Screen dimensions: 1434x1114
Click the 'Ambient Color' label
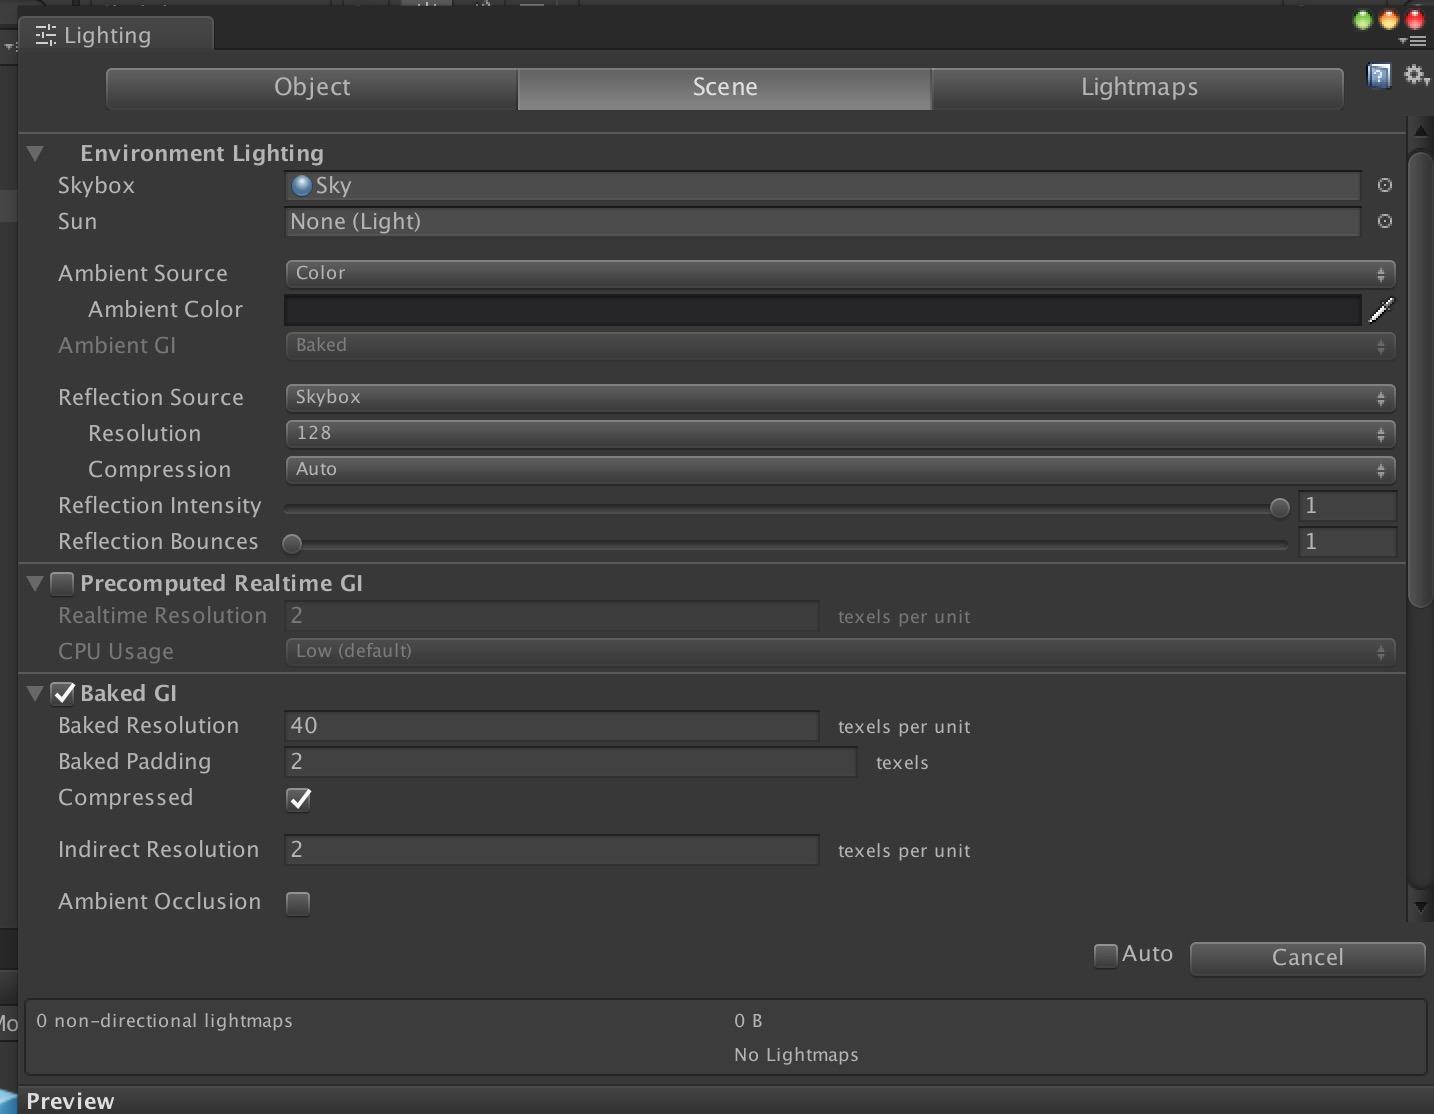(x=166, y=309)
